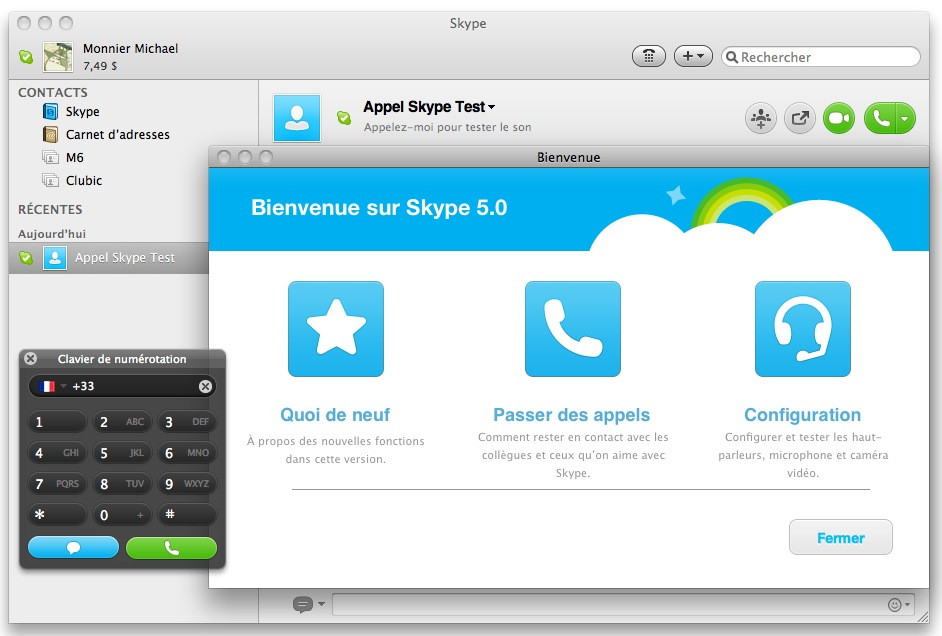
Task: Click dial pad key 6 MNO
Action: coord(187,453)
